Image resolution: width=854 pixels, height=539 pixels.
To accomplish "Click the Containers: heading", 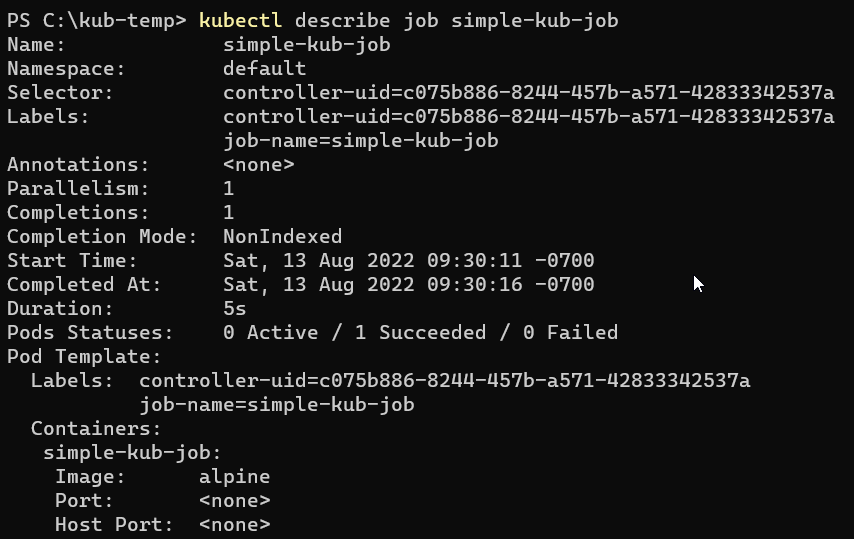I will tap(96, 428).
